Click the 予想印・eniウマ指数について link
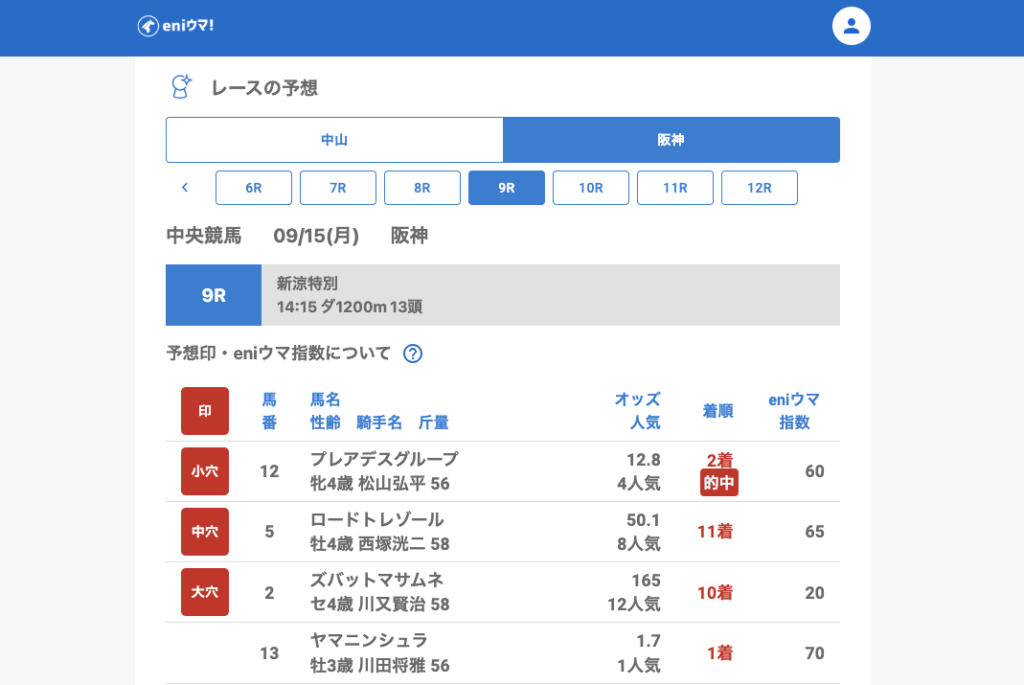Image resolution: width=1024 pixels, height=685 pixels. [278, 353]
